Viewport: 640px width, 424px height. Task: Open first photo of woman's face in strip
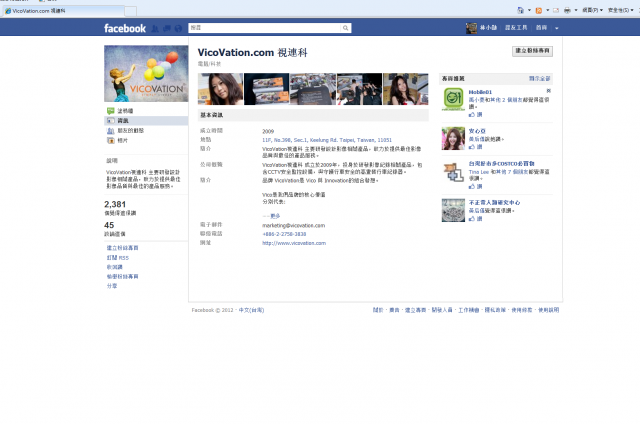(220, 89)
